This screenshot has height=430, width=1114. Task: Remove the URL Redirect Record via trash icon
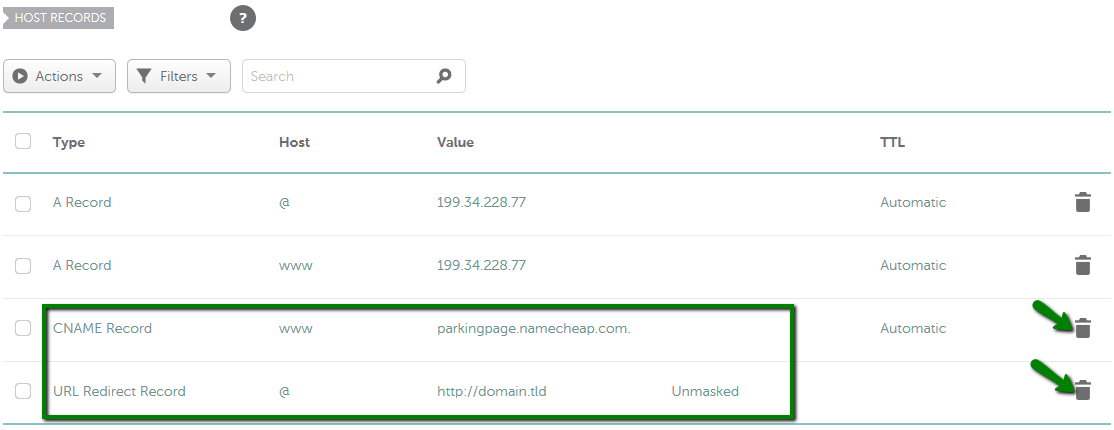[1082, 390]
